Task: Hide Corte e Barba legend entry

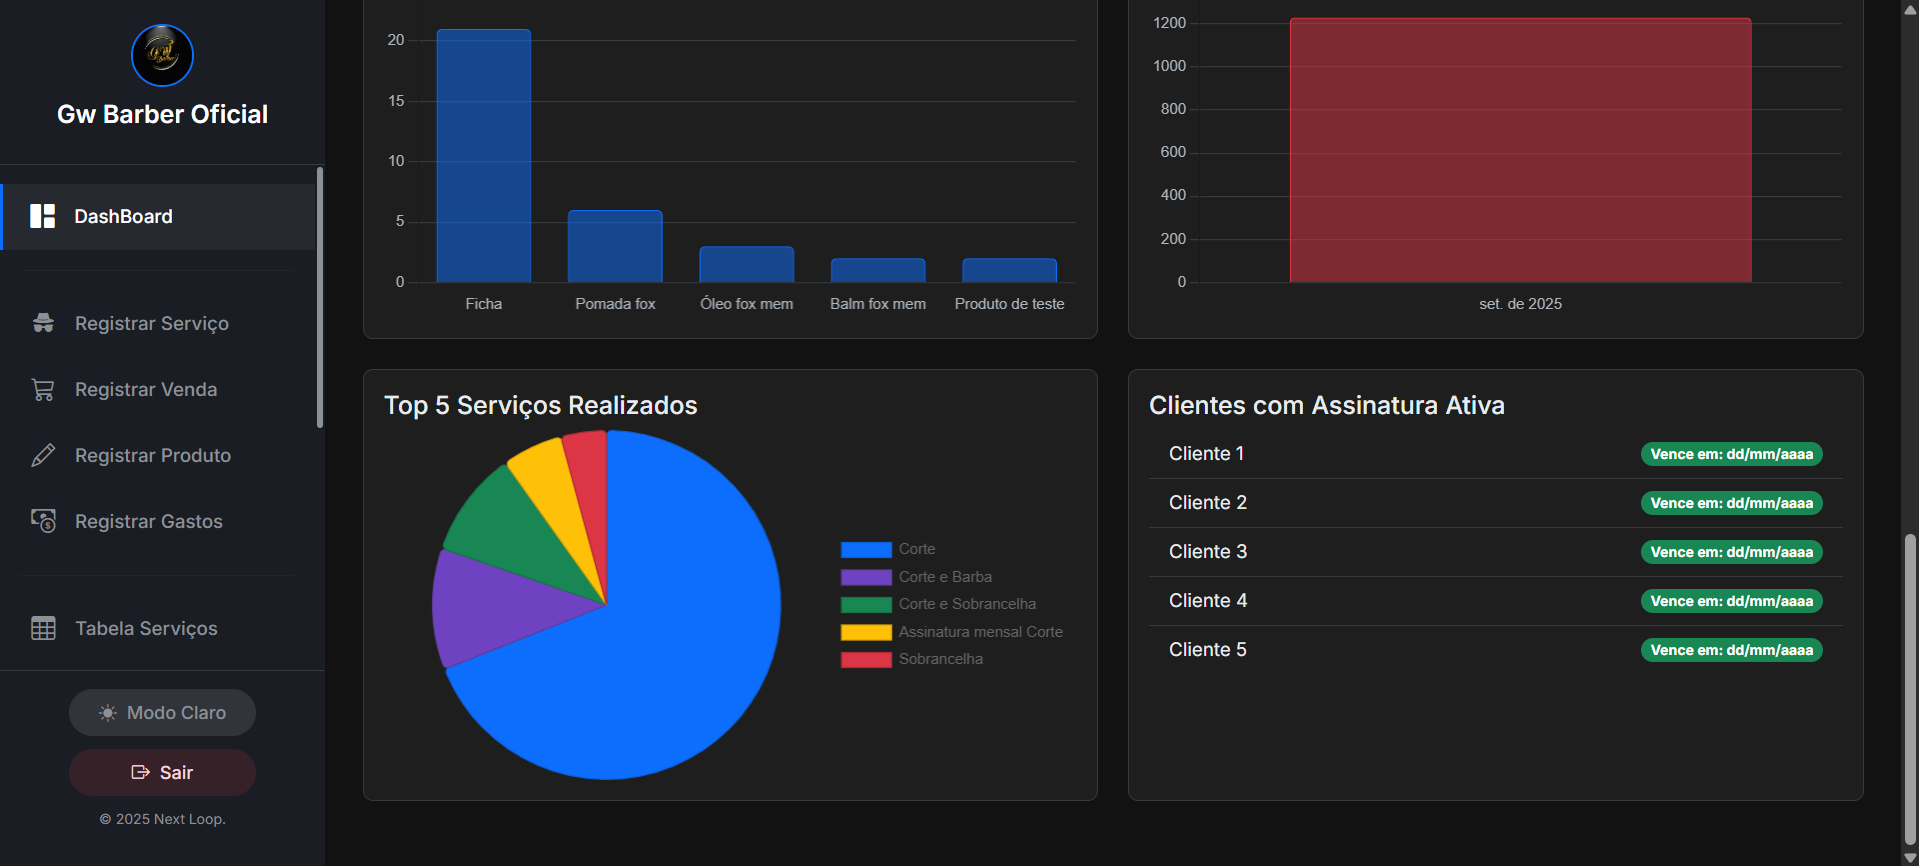Action: (x=944, y=577)
